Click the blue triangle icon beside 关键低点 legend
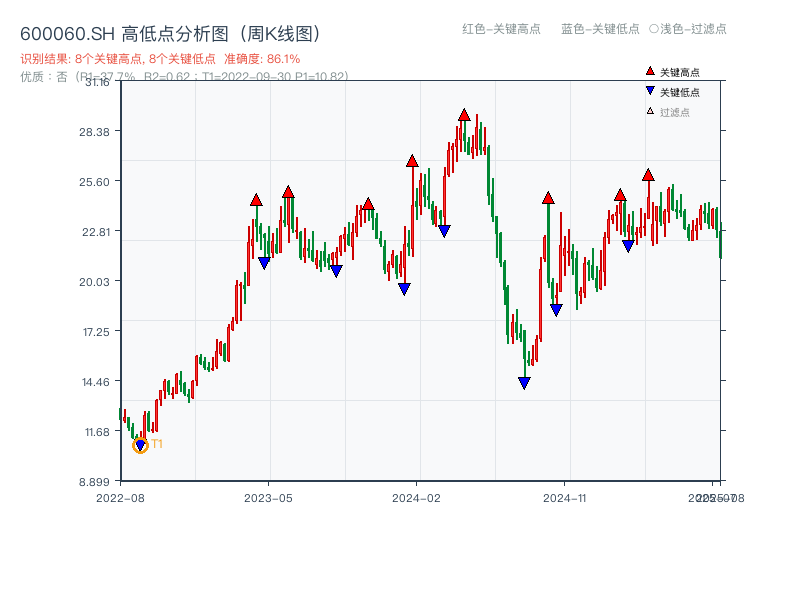The height and width of the screenshot is (600, 800). (650, 91)
